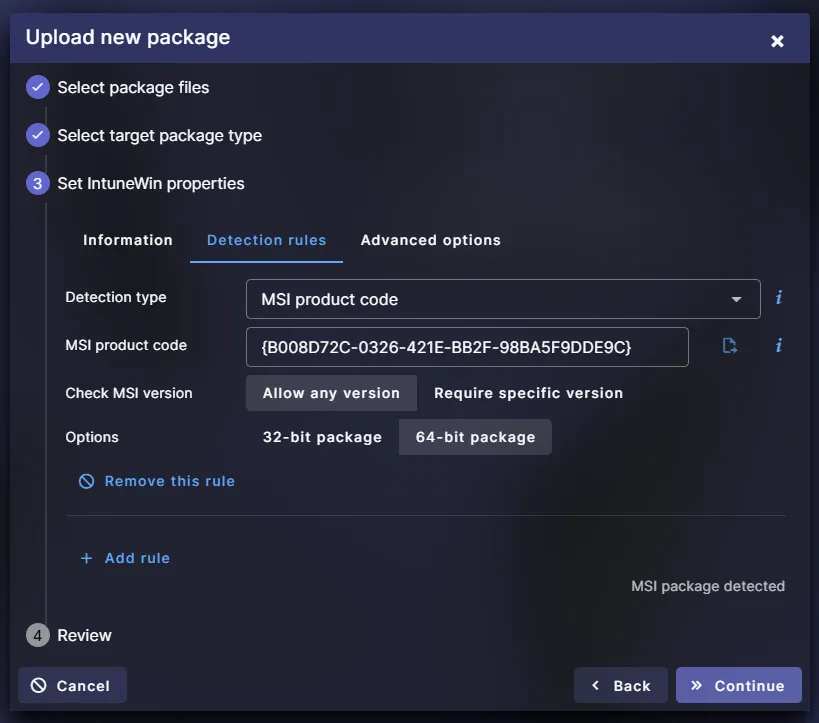This screenshot has width=819, height=723.
Task: Click the Detection type dropdown arrow
Action: click(x=736, y=299)
